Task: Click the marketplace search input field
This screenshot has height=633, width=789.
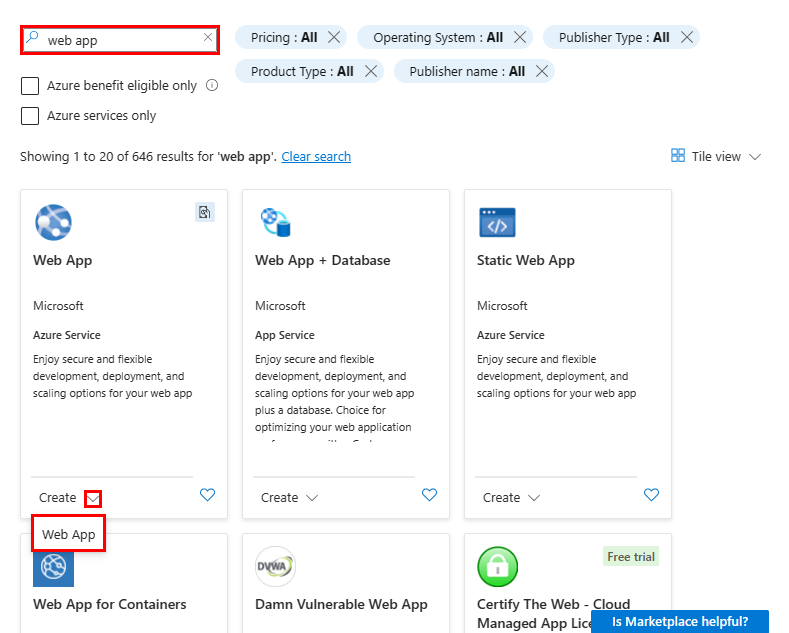Action: [x=120, y=40]
